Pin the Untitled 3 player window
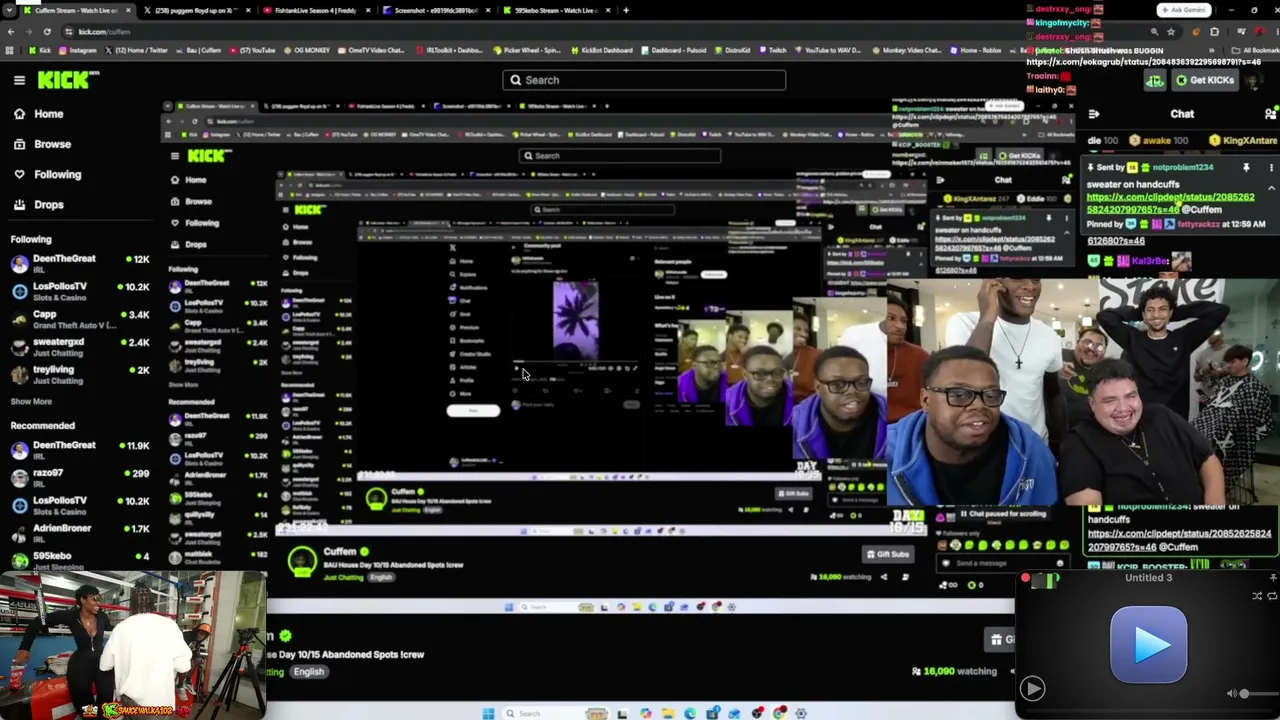The width and height of the screenshot is (1280, 720). [1273, 578]
